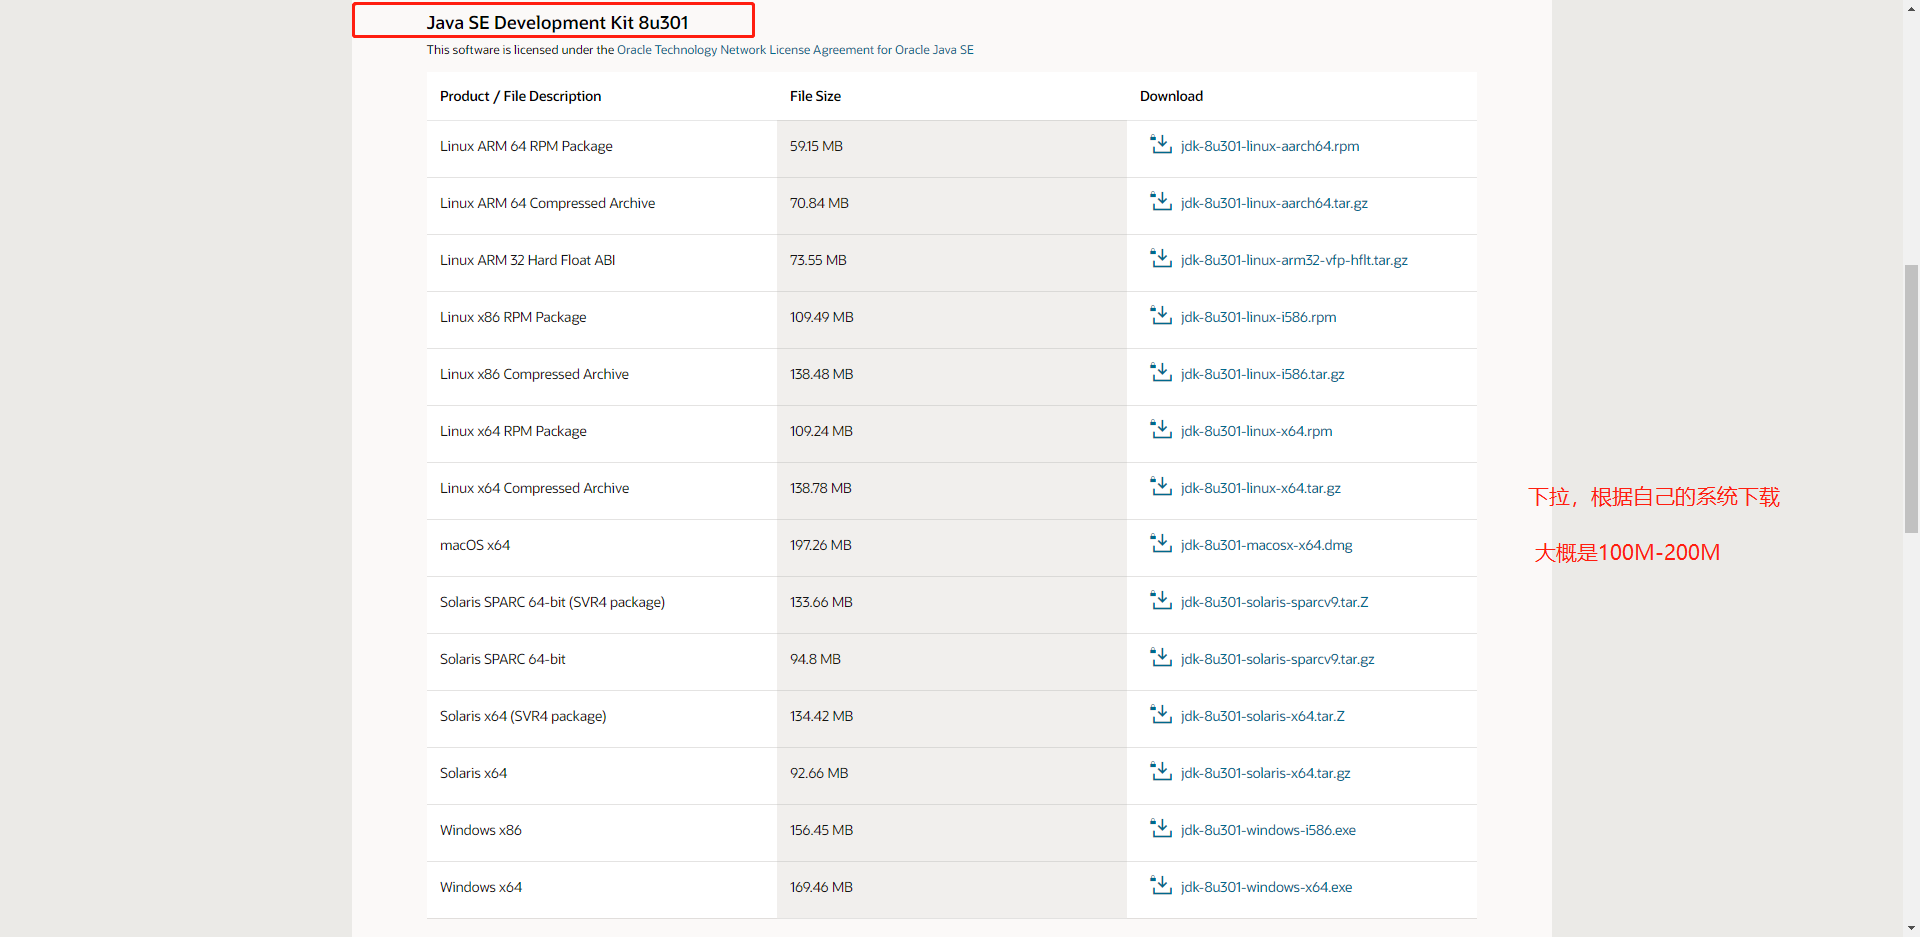Download jdk-8u301-linux-i586.rpm via its link

point(1258,317)
